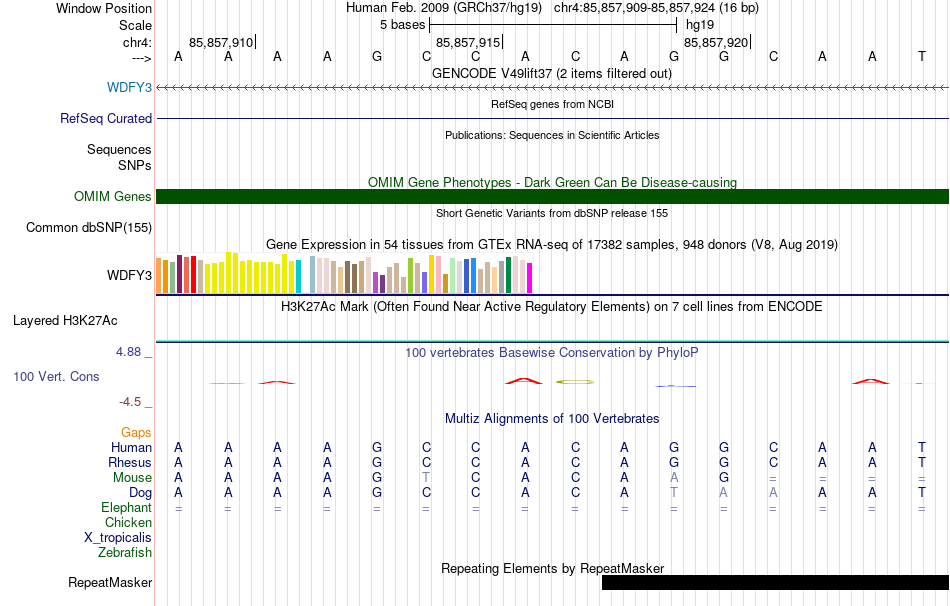The height and width of the screenshot is (606, 950).
Task: Select the first orange GTEx tissue bar
Action: tap(159, 276)
